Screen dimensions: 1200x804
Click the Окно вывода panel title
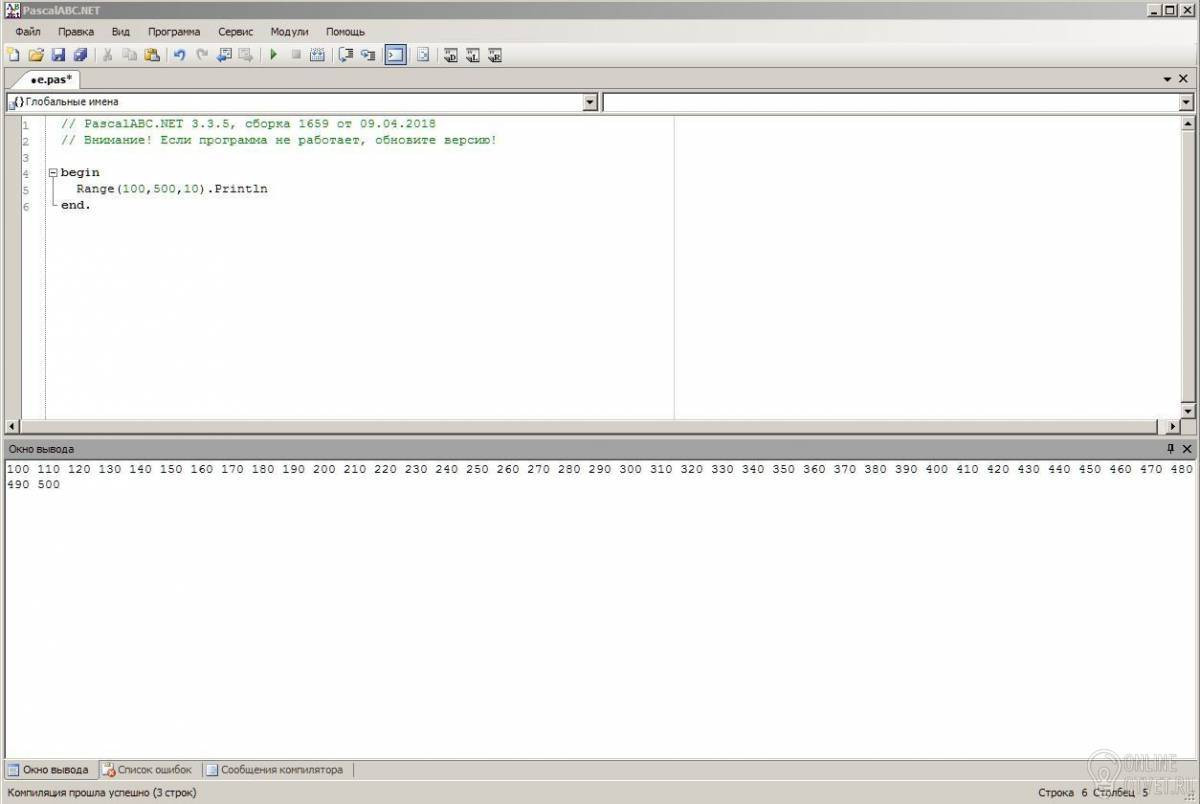click(x=41, y=449)
